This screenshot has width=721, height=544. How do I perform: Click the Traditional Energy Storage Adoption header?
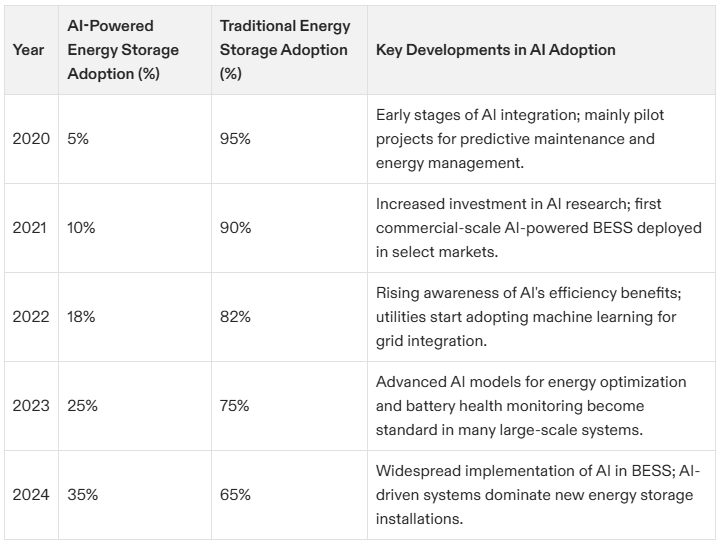(x=283, y=50)
